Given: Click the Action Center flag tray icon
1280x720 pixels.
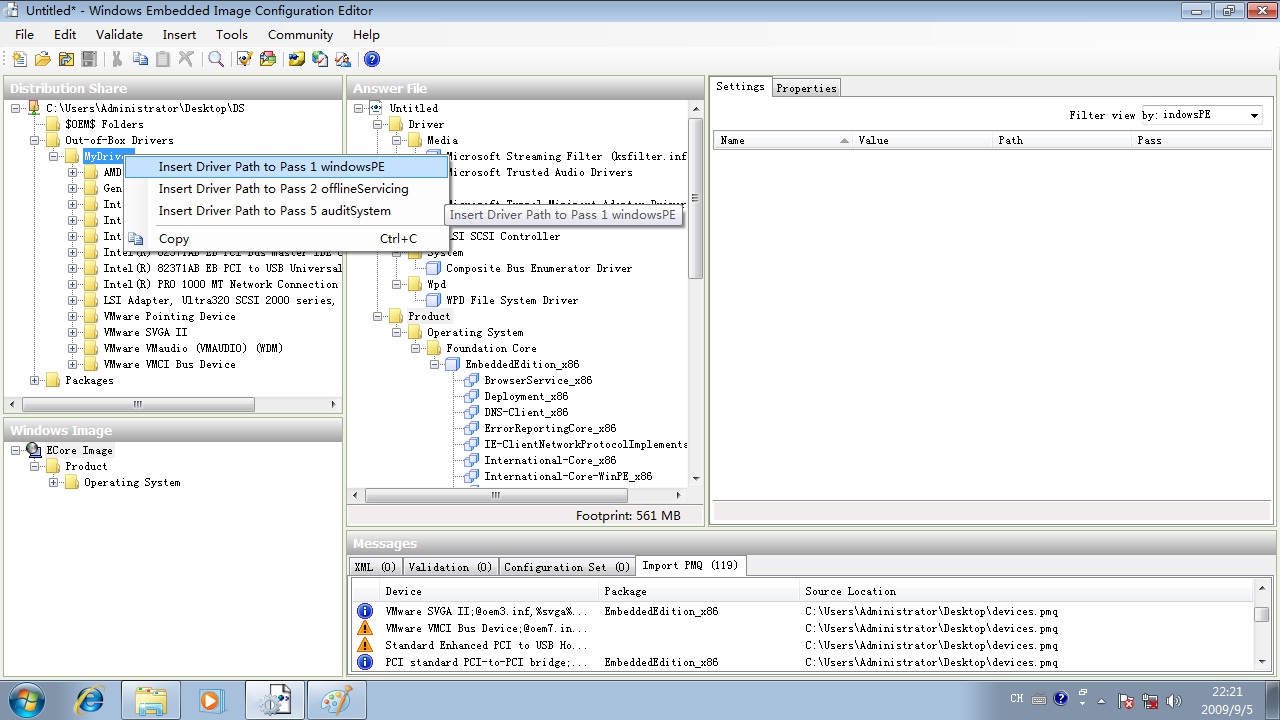Looking at the screenshot, I should point(1125,700).
